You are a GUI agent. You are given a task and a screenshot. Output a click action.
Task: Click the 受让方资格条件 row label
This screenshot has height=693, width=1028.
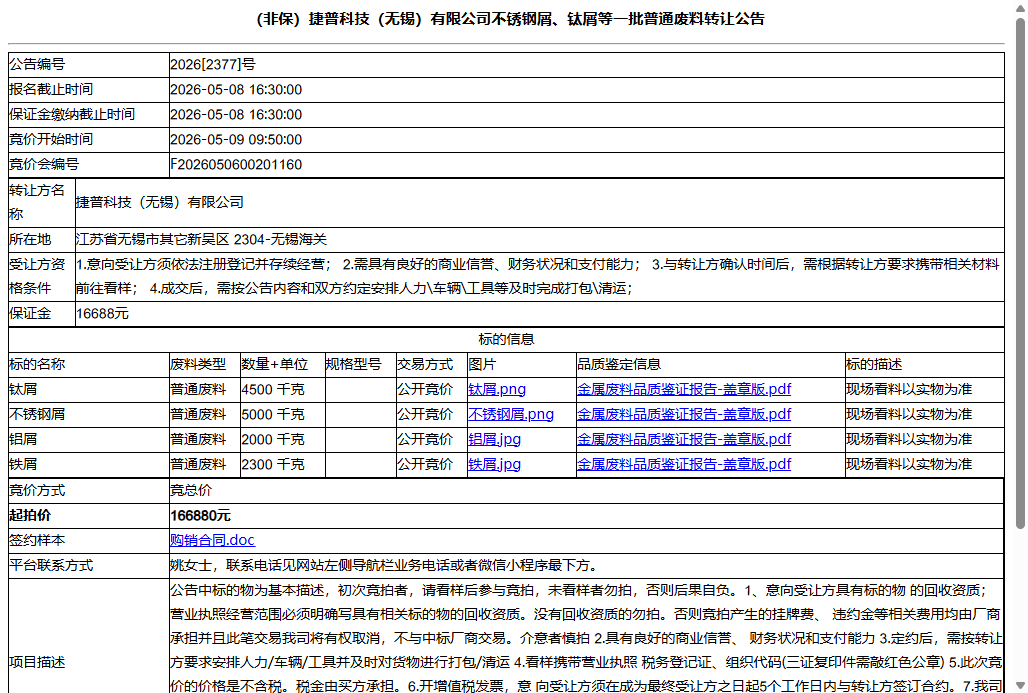[x=37, y=277]
